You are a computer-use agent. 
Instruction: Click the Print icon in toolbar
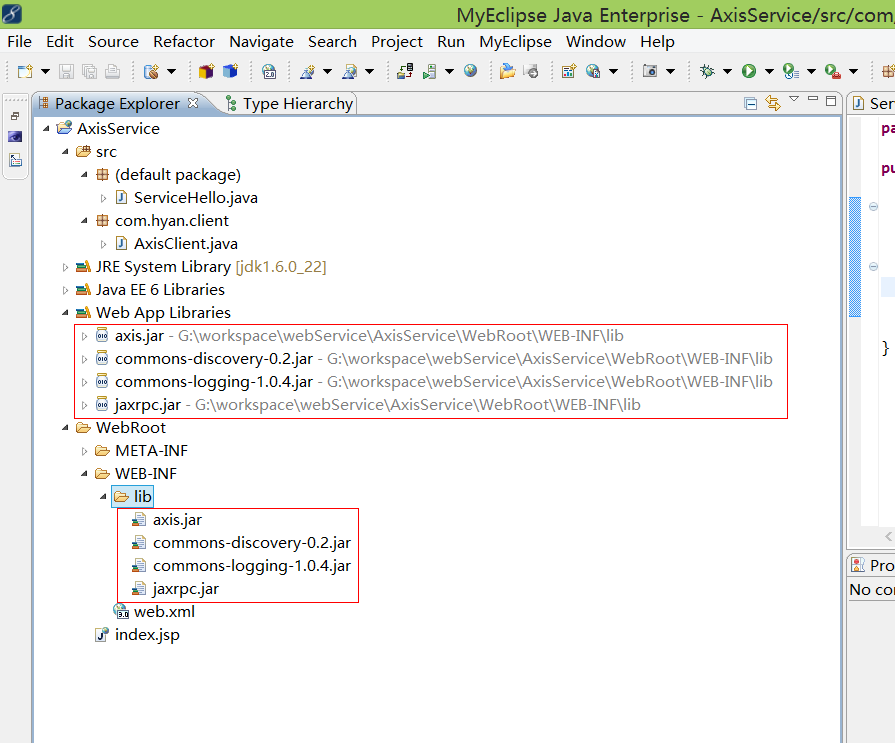(112, 71)
